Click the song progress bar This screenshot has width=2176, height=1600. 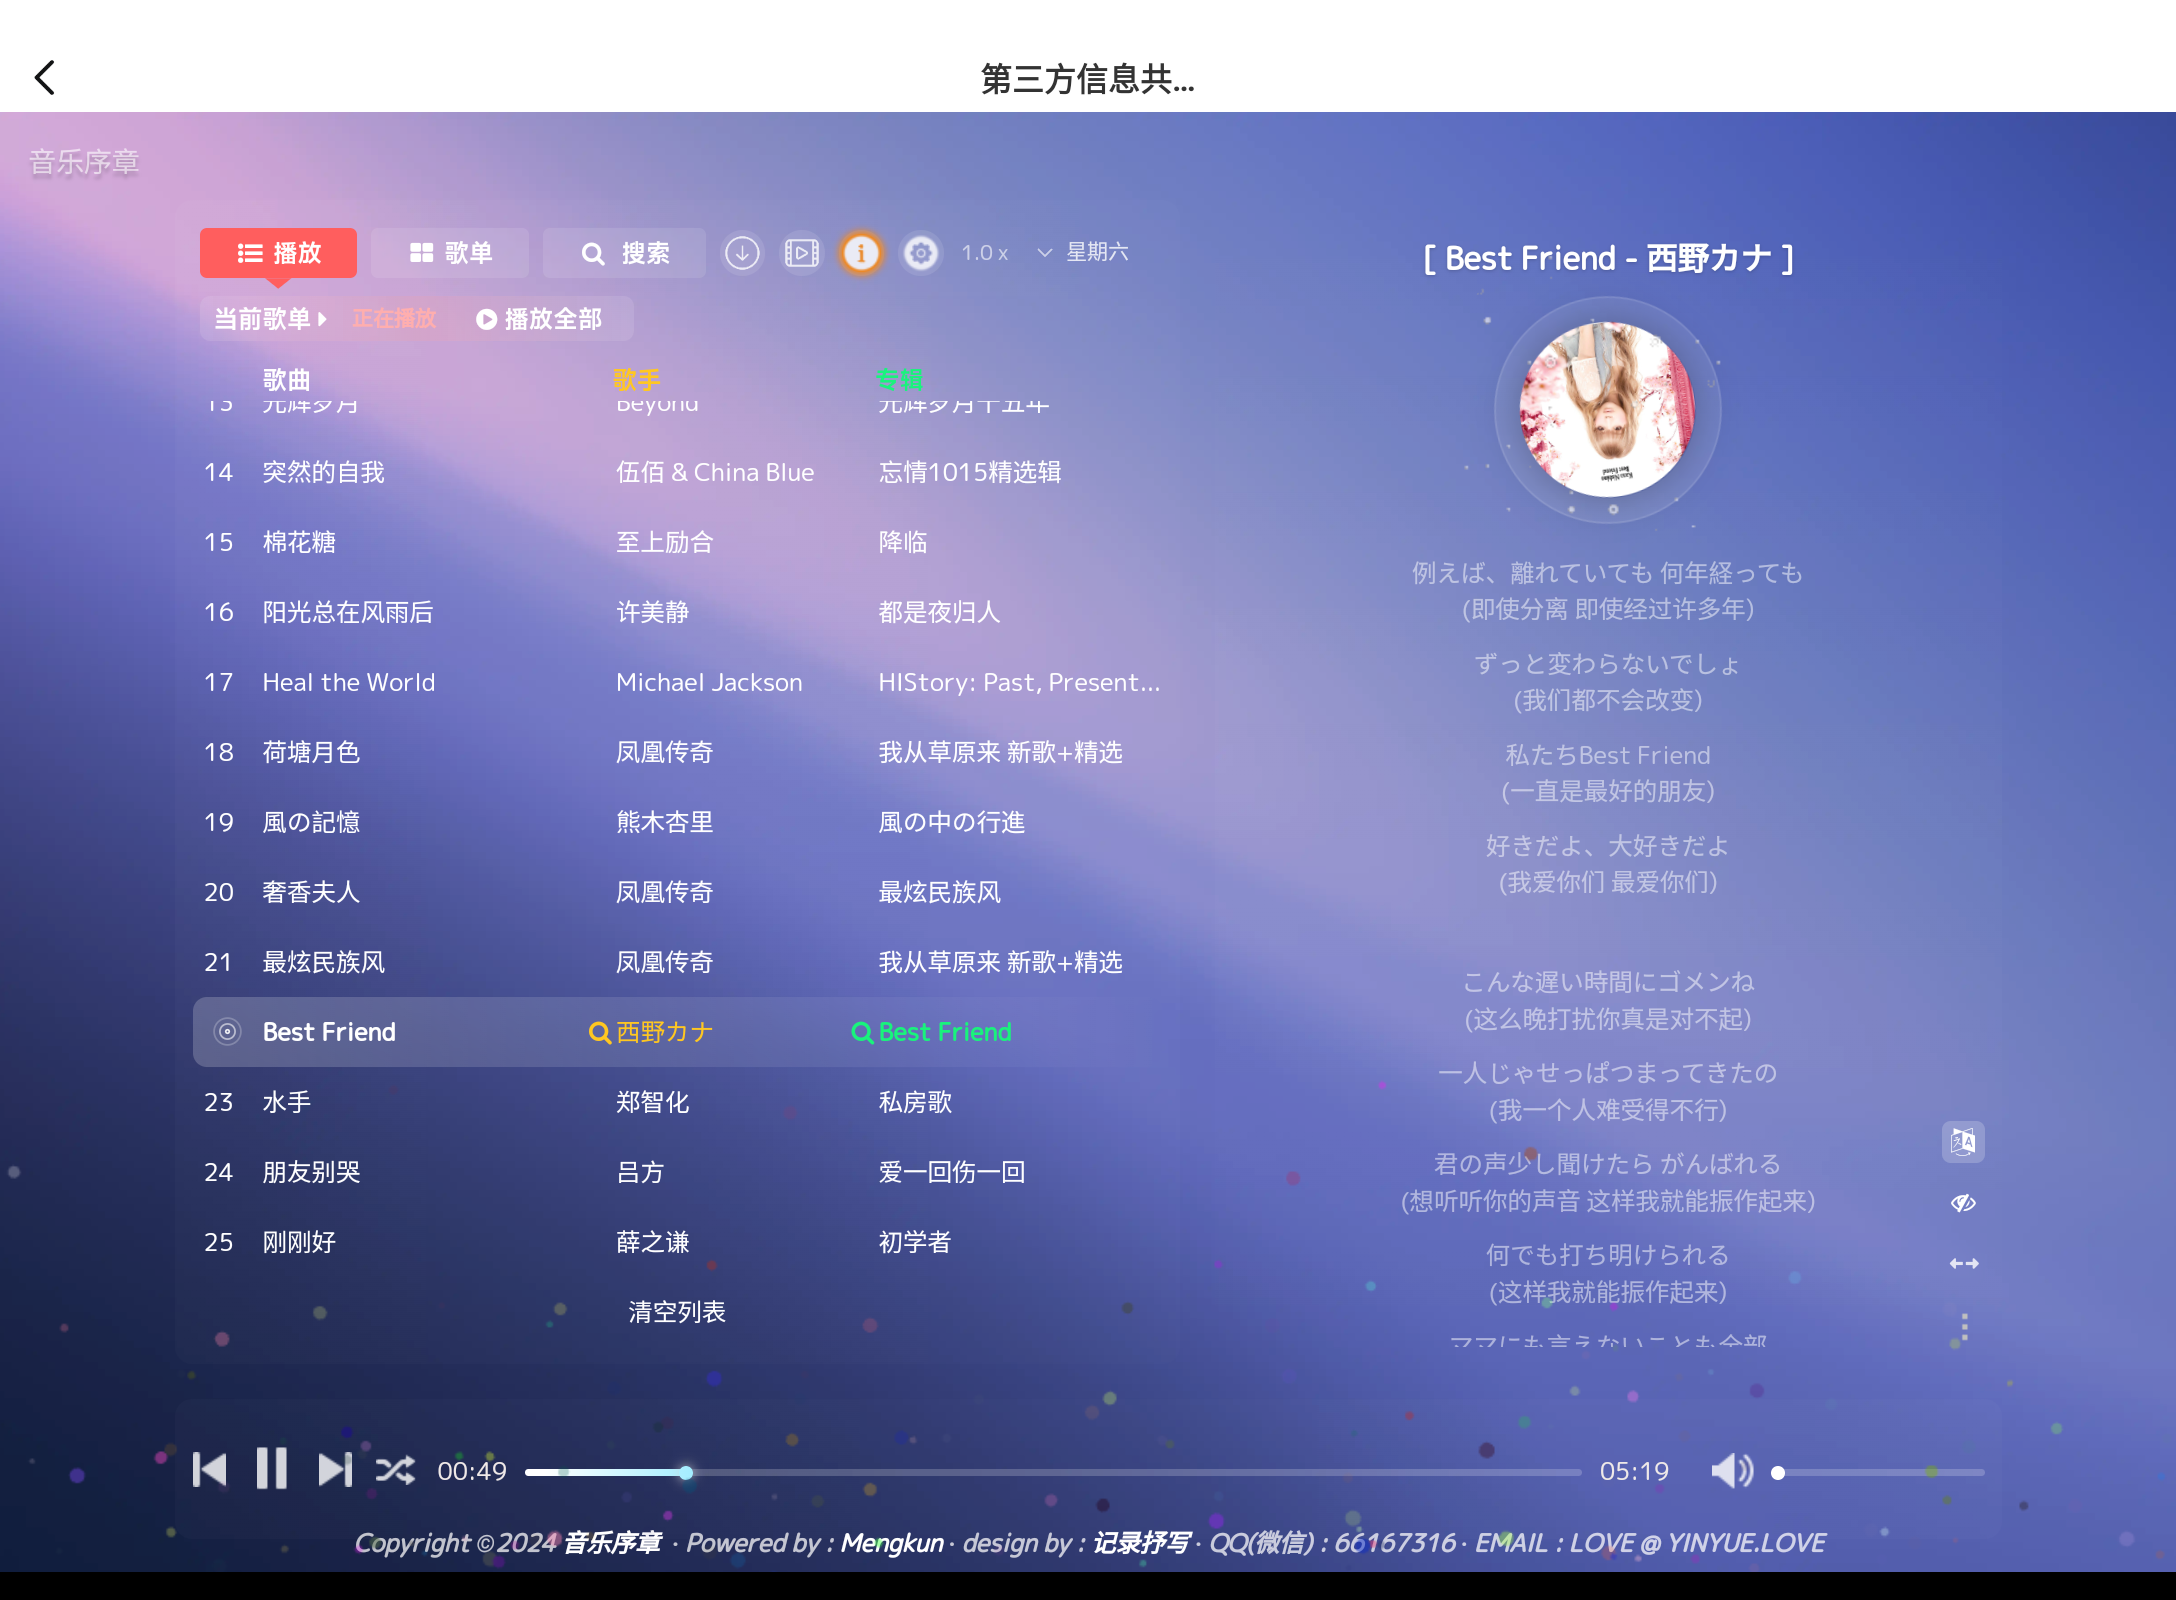(x=1052, y=1472)
